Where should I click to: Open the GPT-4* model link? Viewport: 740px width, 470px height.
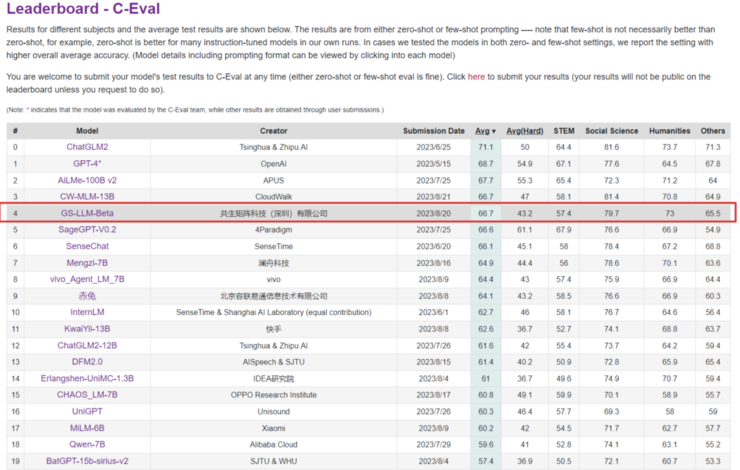pyautogui.click(x=87, y=163)
